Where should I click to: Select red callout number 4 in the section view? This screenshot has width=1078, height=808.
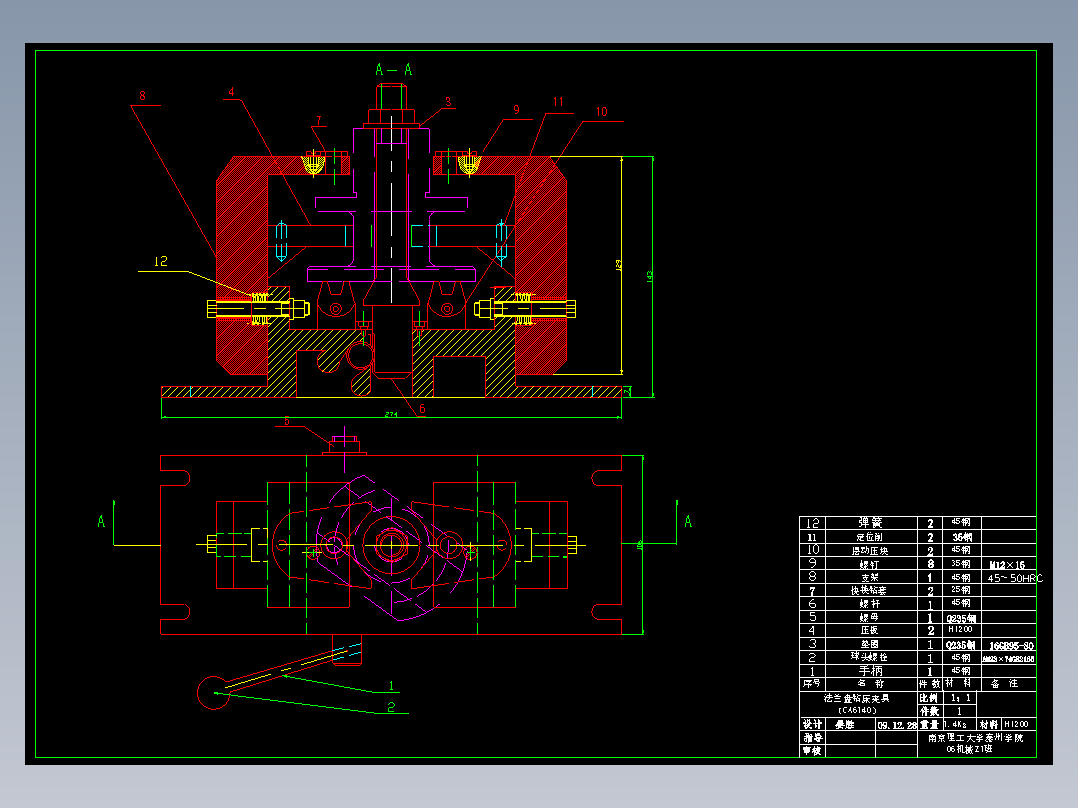click(x=231, y=91)
